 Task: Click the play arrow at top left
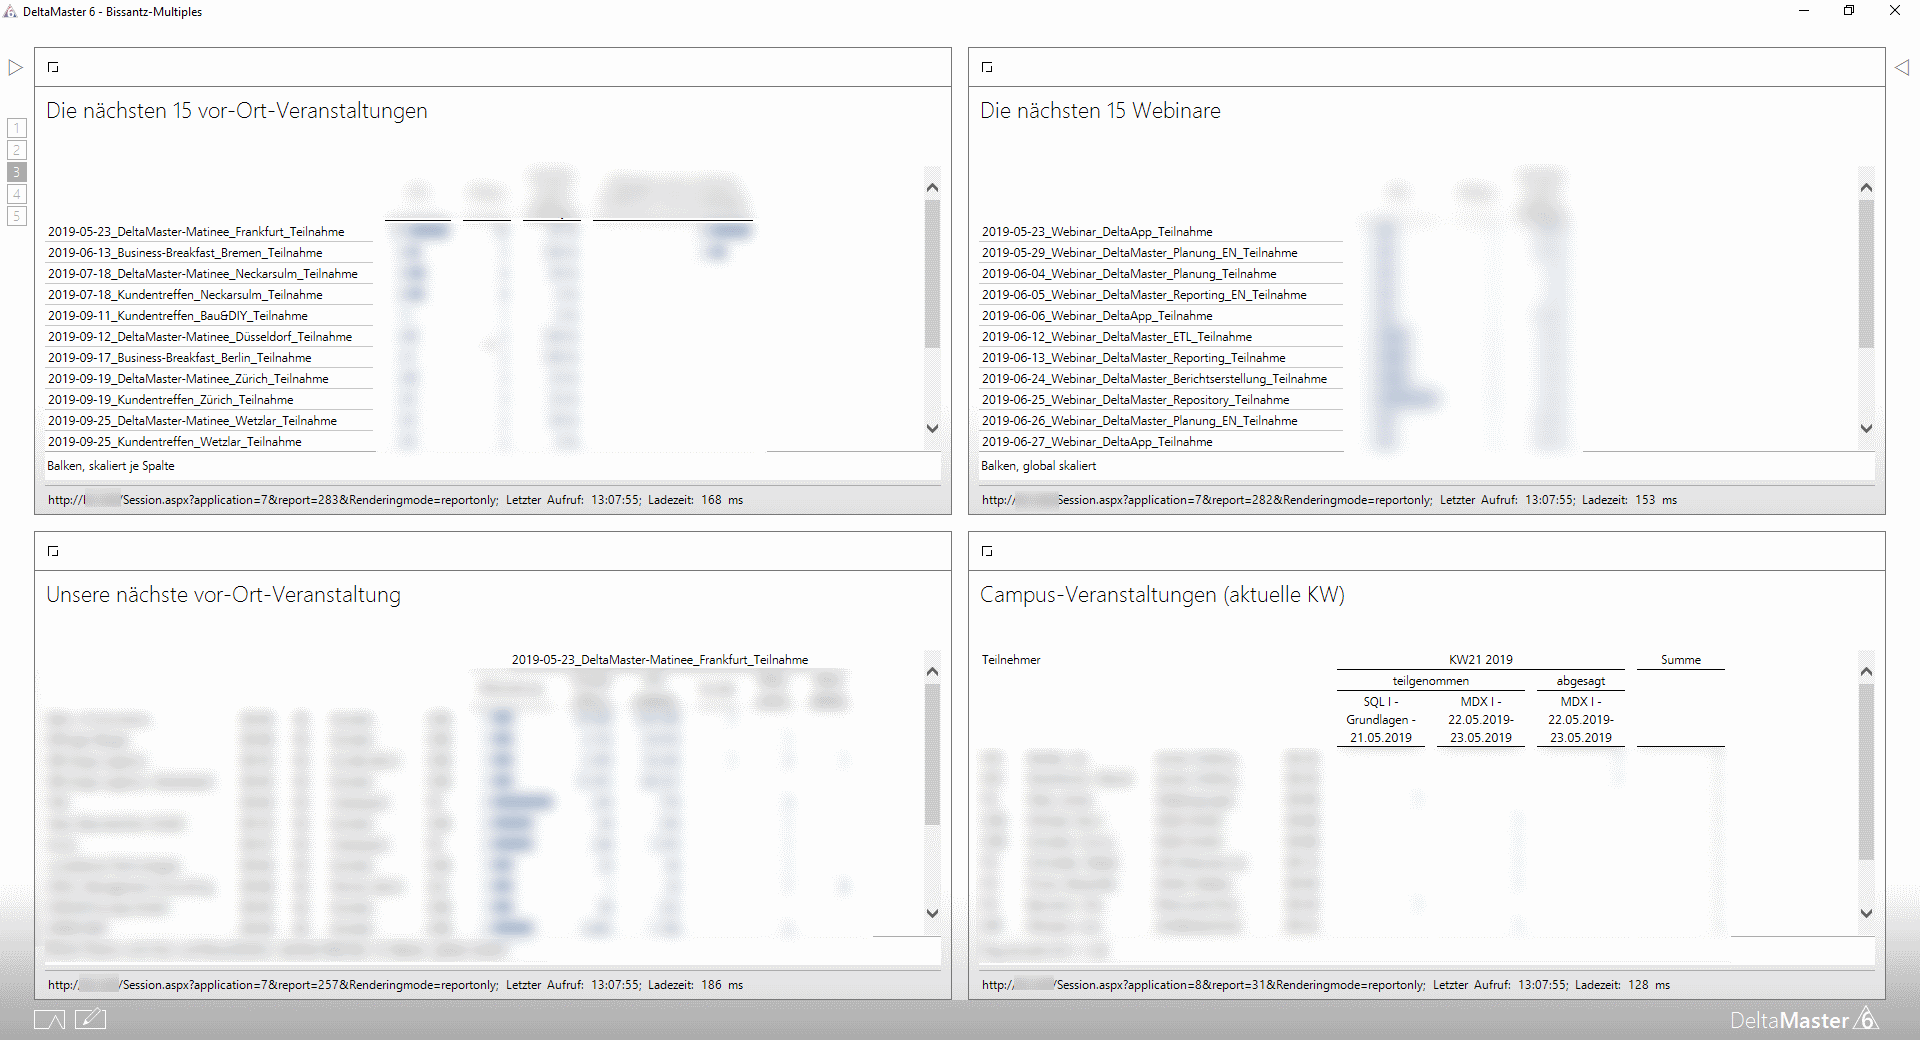[15, 67]
